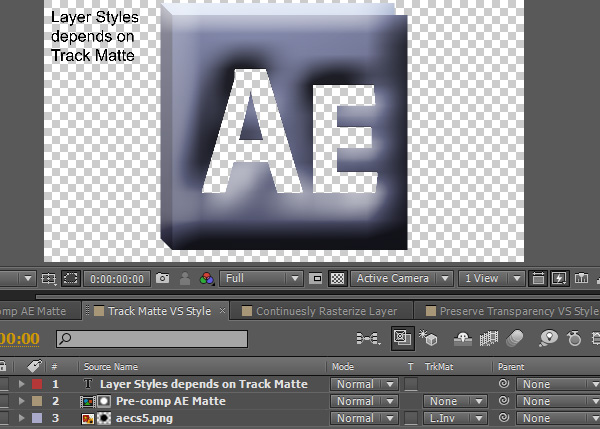Click the Parent column header
The width and height of the screenshot is (600, 429).
(511, 367)
